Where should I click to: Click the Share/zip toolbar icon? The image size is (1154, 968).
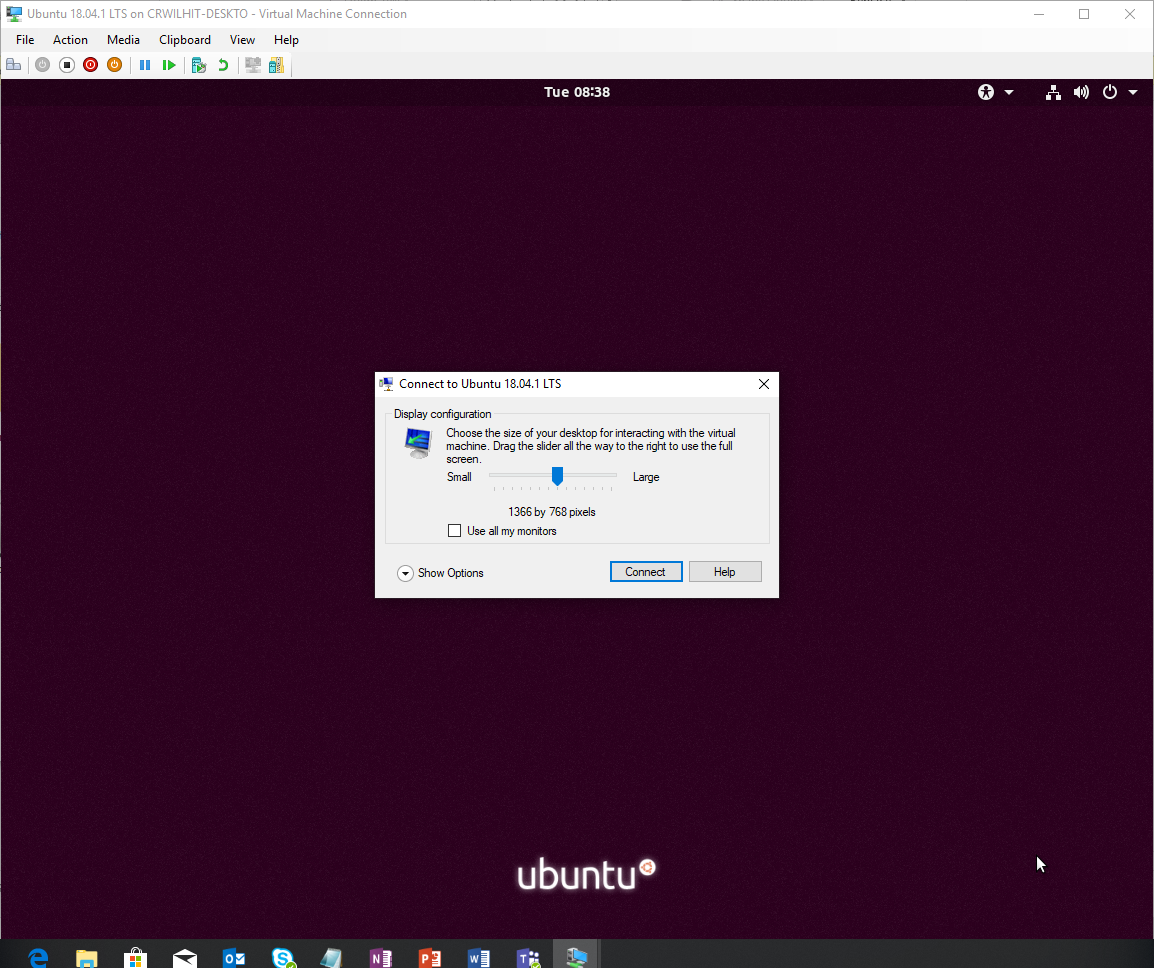pos(276,65)
